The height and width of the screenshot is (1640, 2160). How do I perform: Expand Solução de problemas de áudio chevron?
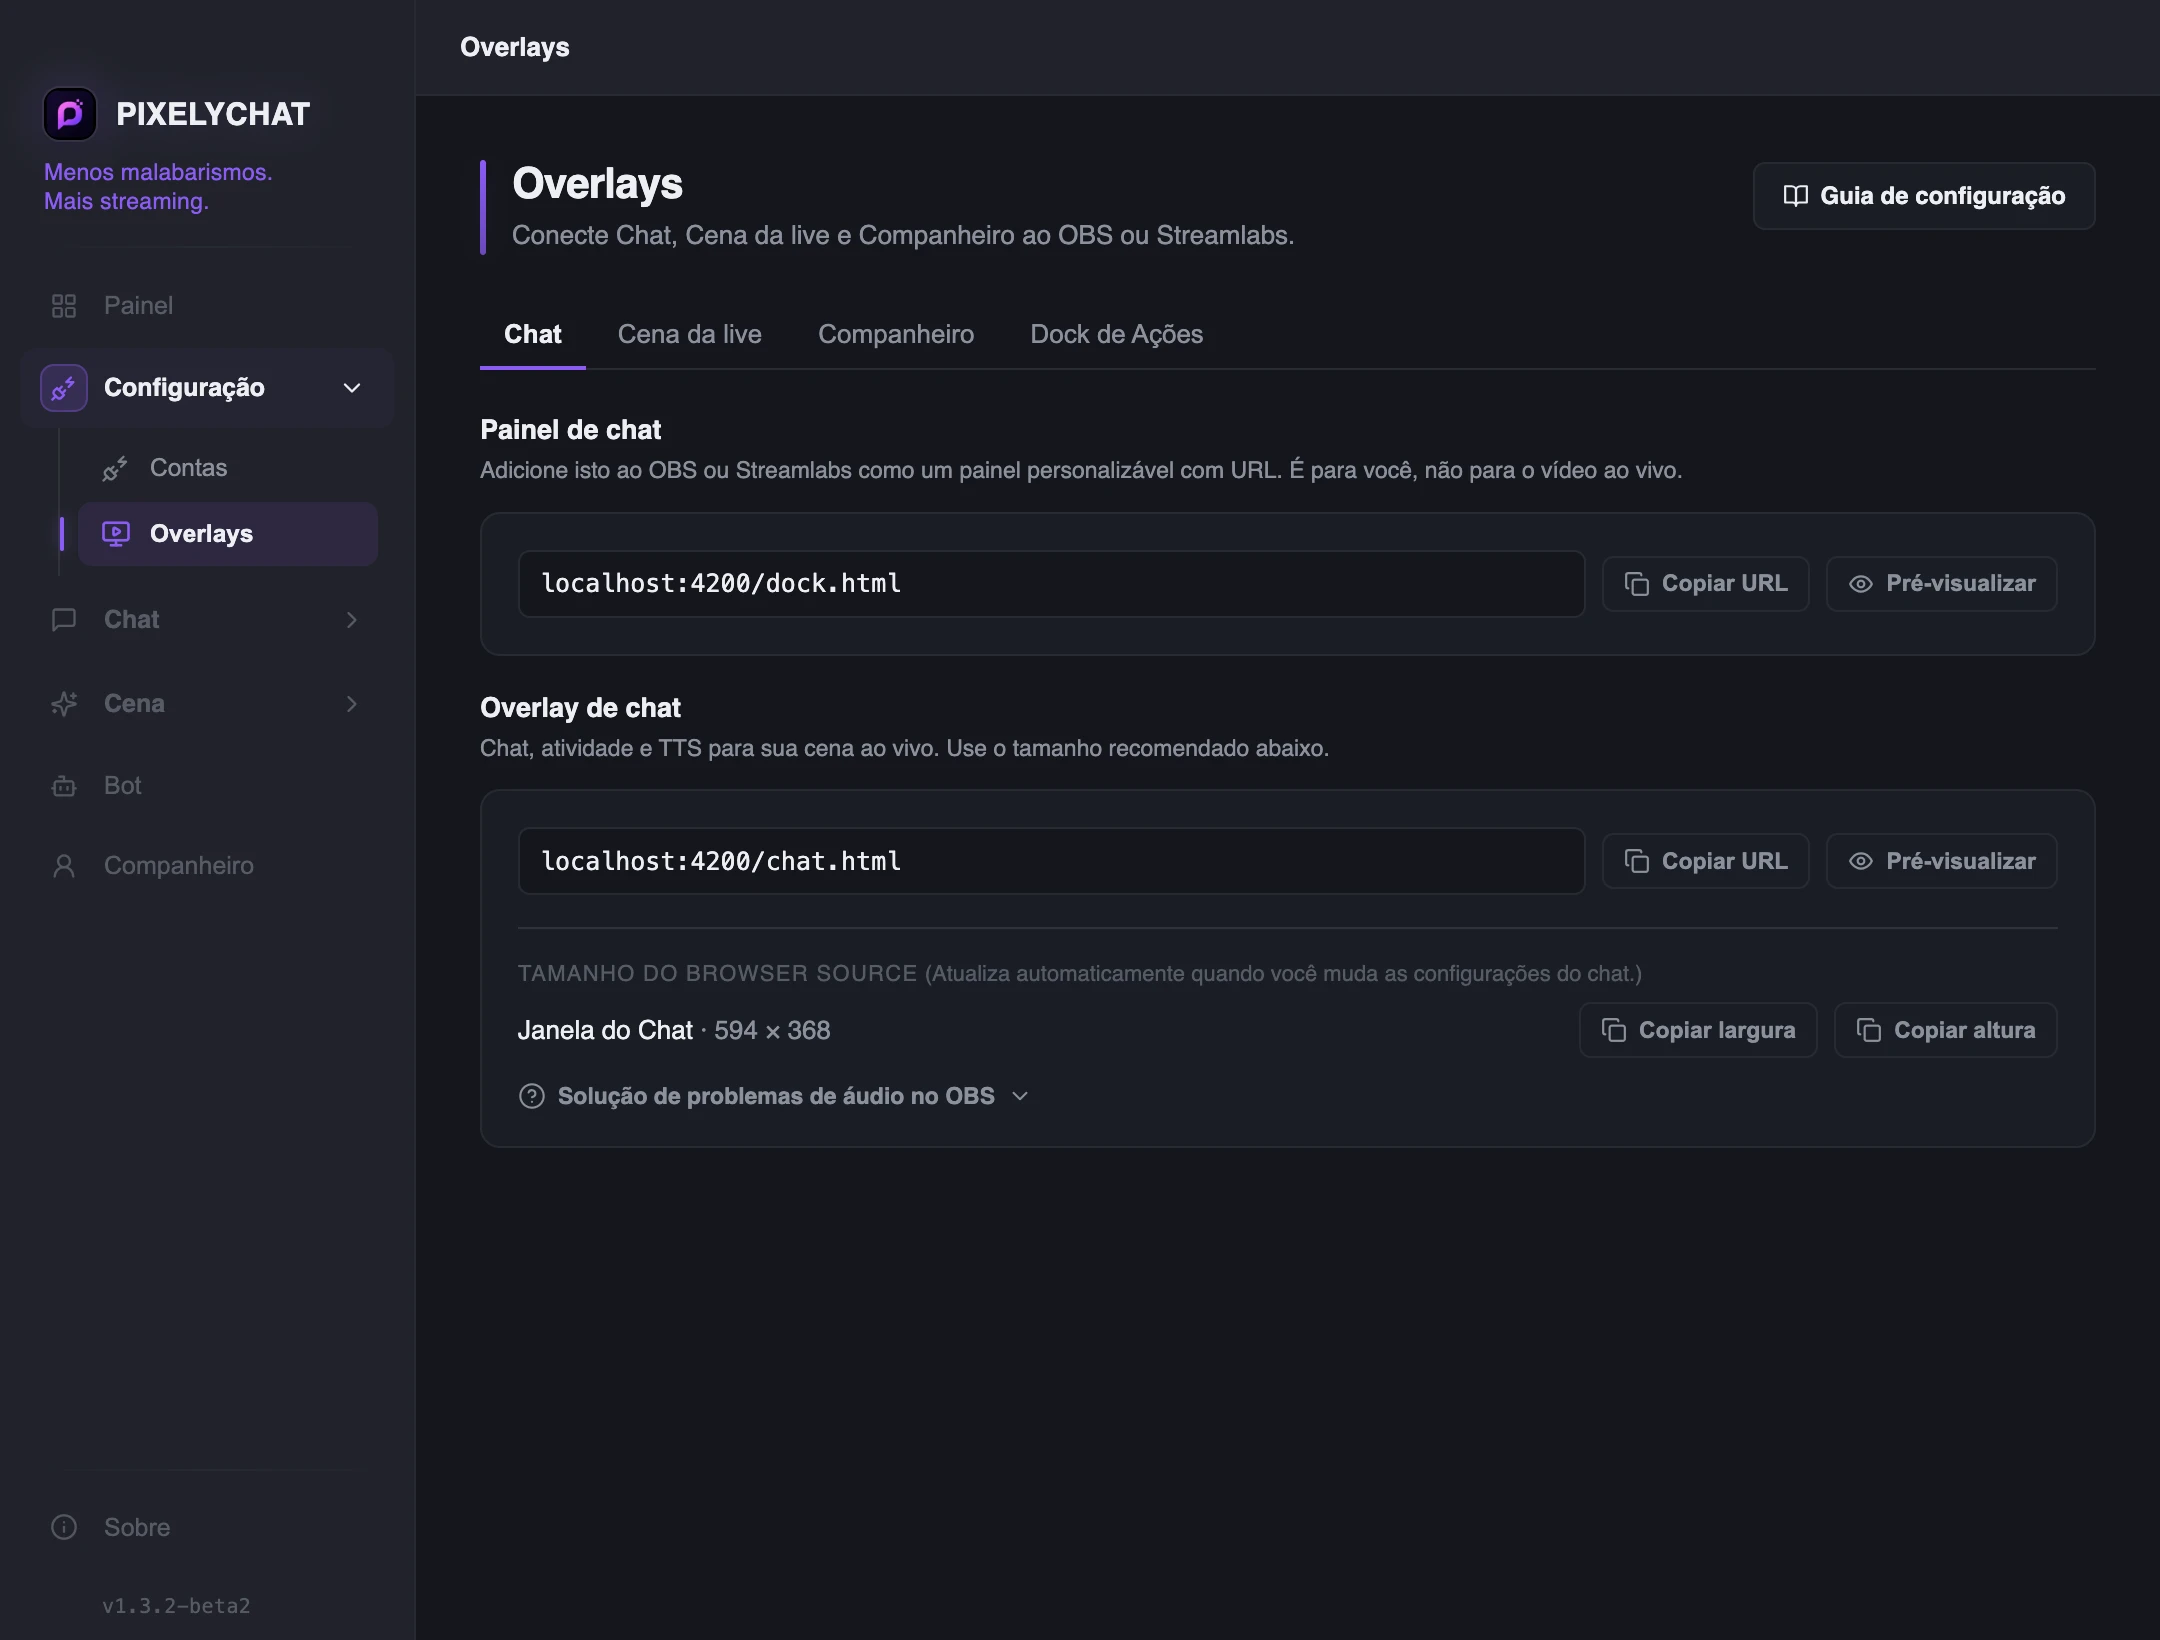[x=1020, y=1096]
